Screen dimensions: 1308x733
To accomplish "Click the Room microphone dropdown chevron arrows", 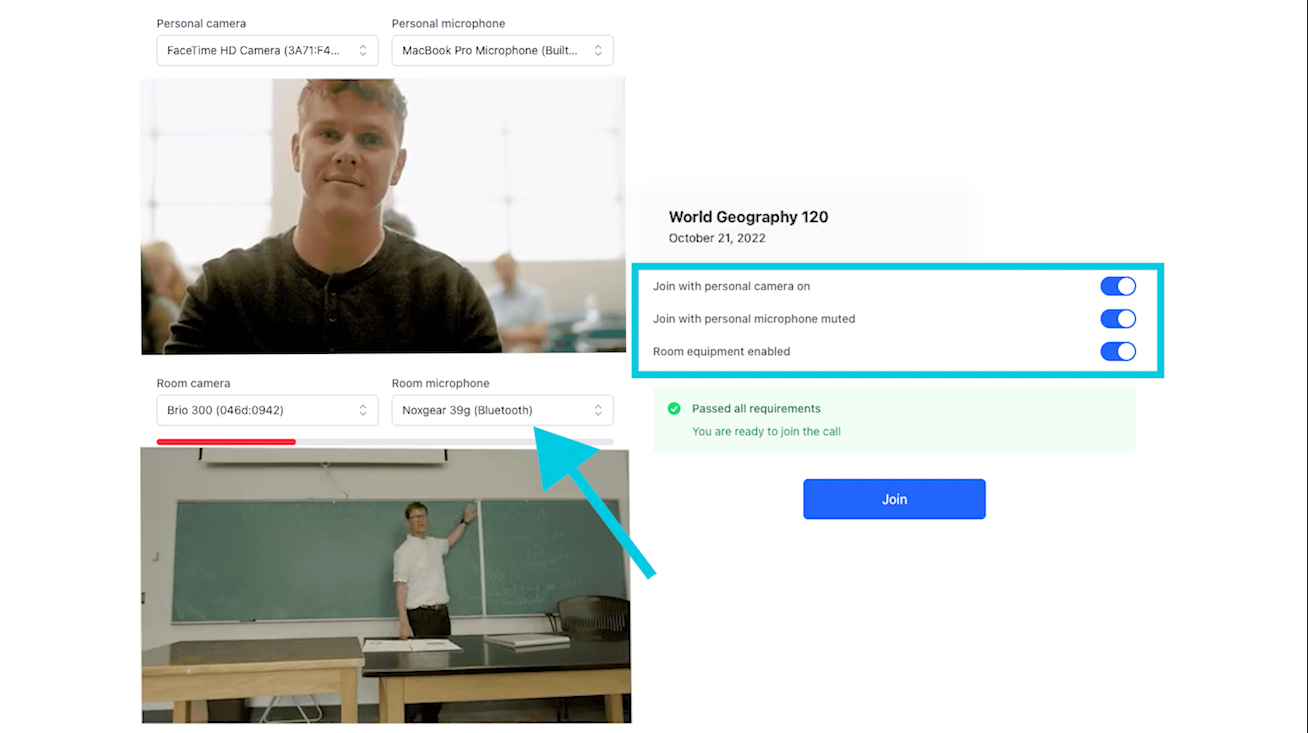I will coord(598,410).
